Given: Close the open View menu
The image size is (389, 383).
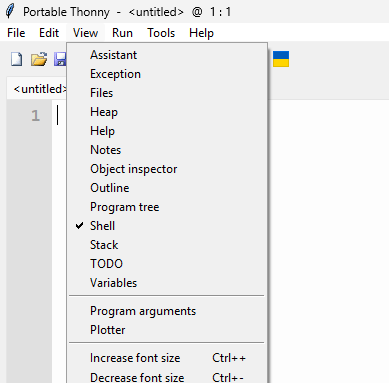Looking at the screenshot, I should coord(85,33).
